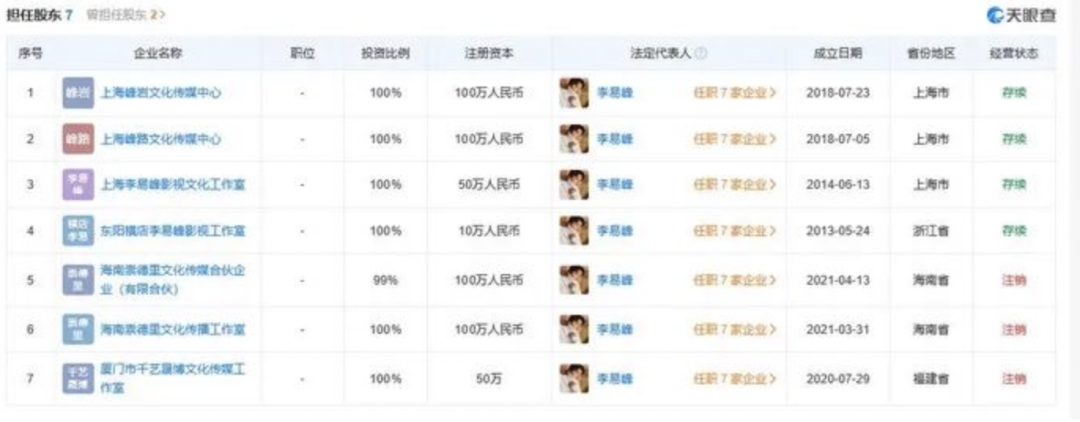Click the 厦门市千艺晨博 company logo icon
The width and height of the screenshot is (1080, 422).
pos(77,378)
